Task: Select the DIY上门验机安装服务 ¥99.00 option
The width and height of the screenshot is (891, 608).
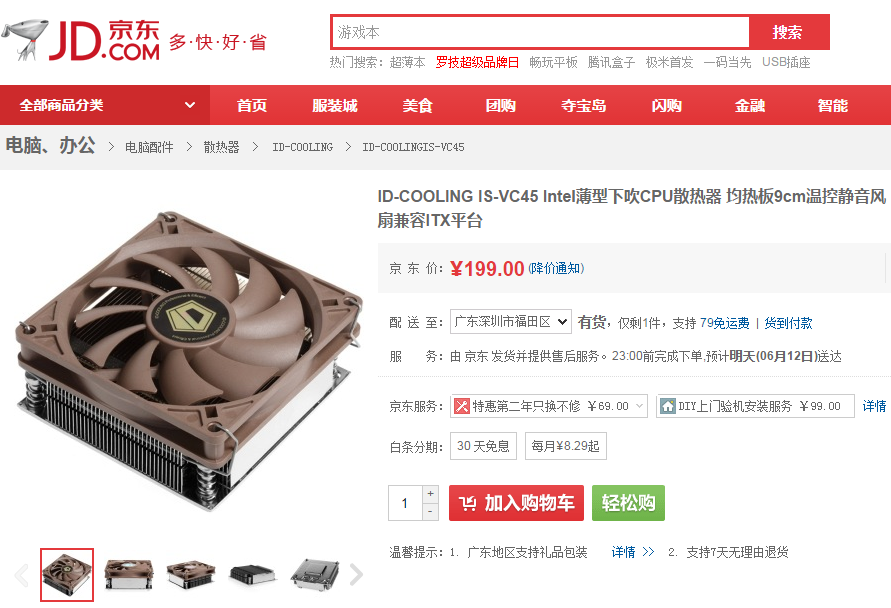Action: coord(755,406)
